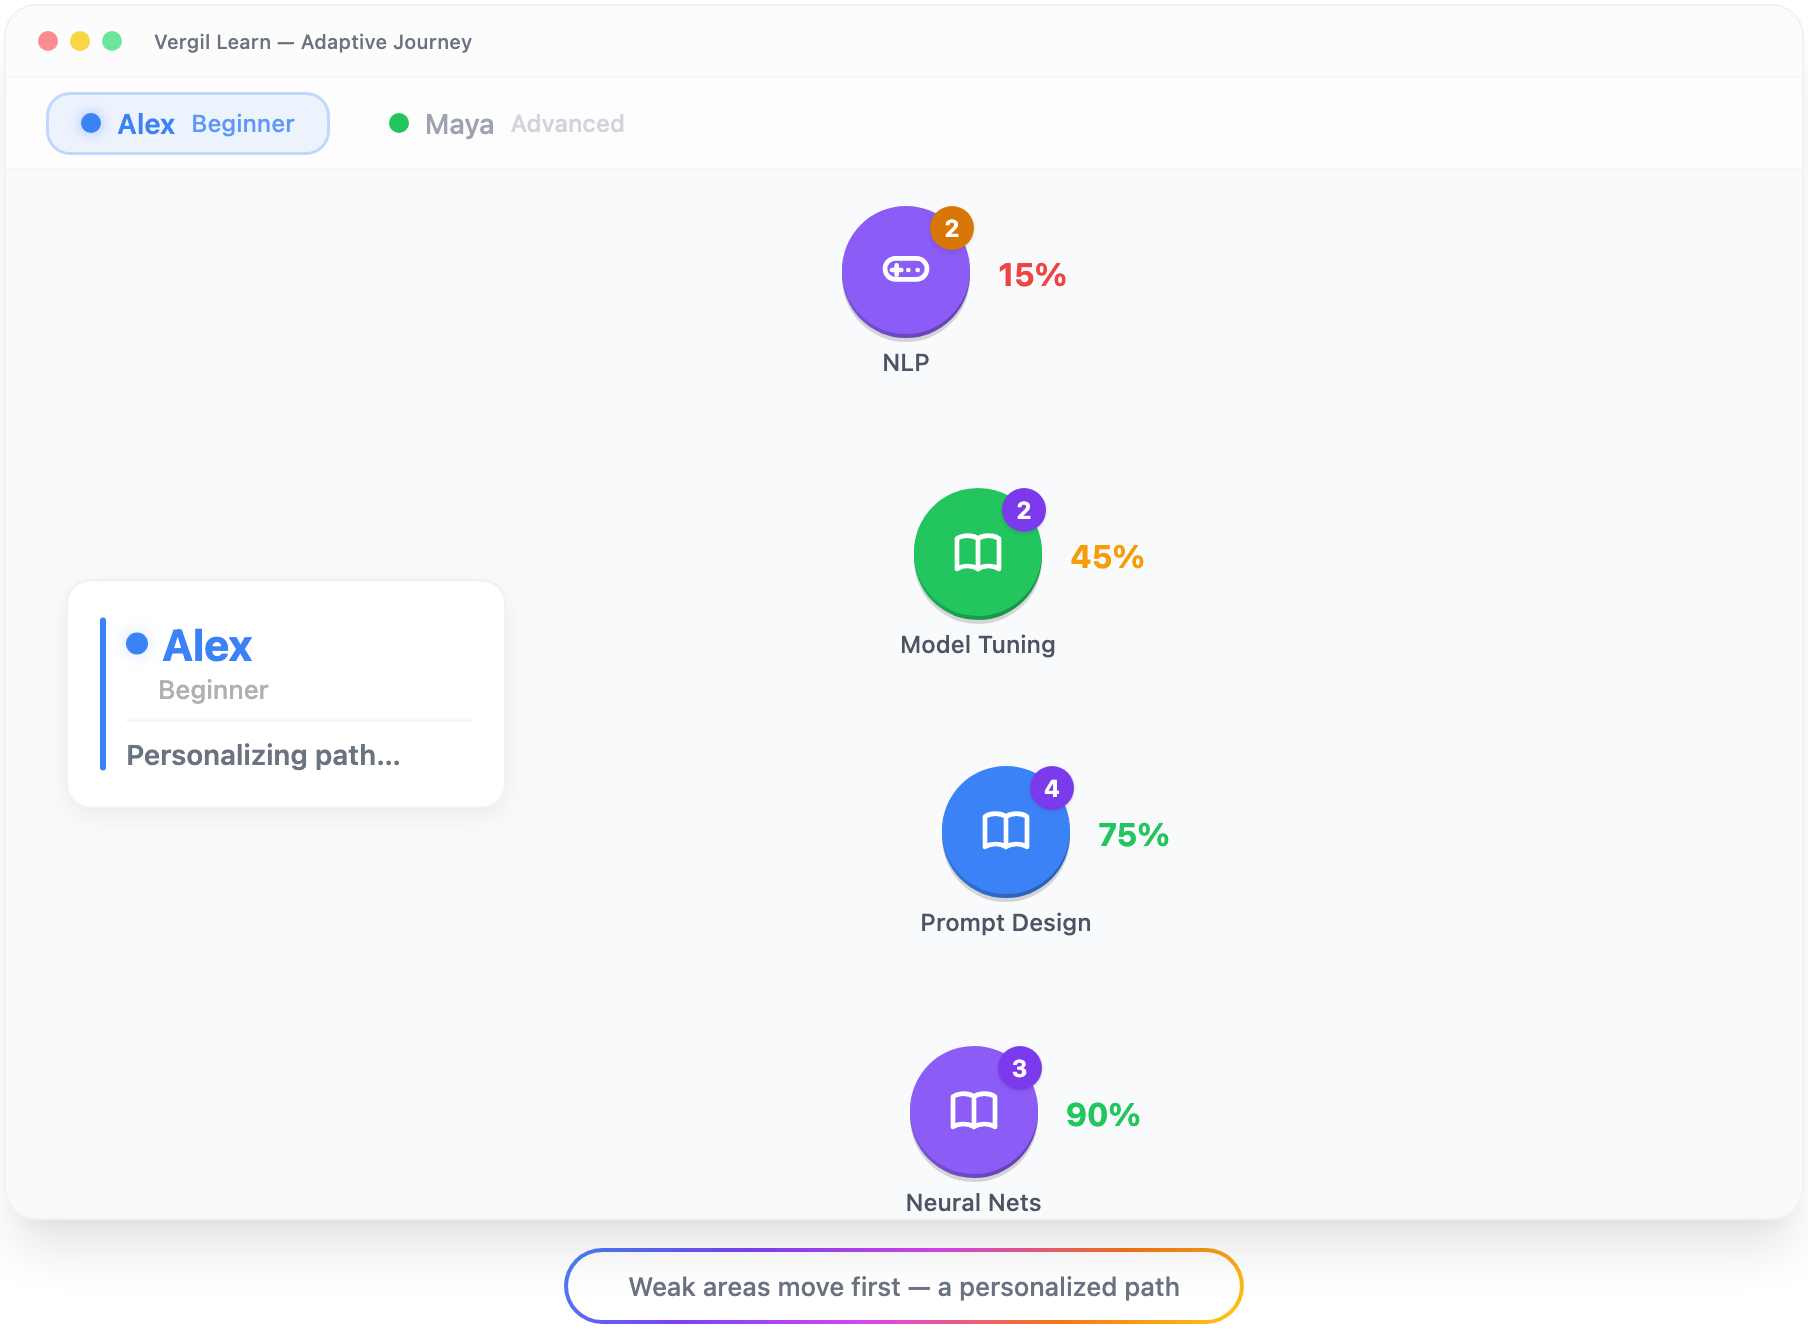
Task: Click the green dot next to Maya
Action: tap(399, 123)
